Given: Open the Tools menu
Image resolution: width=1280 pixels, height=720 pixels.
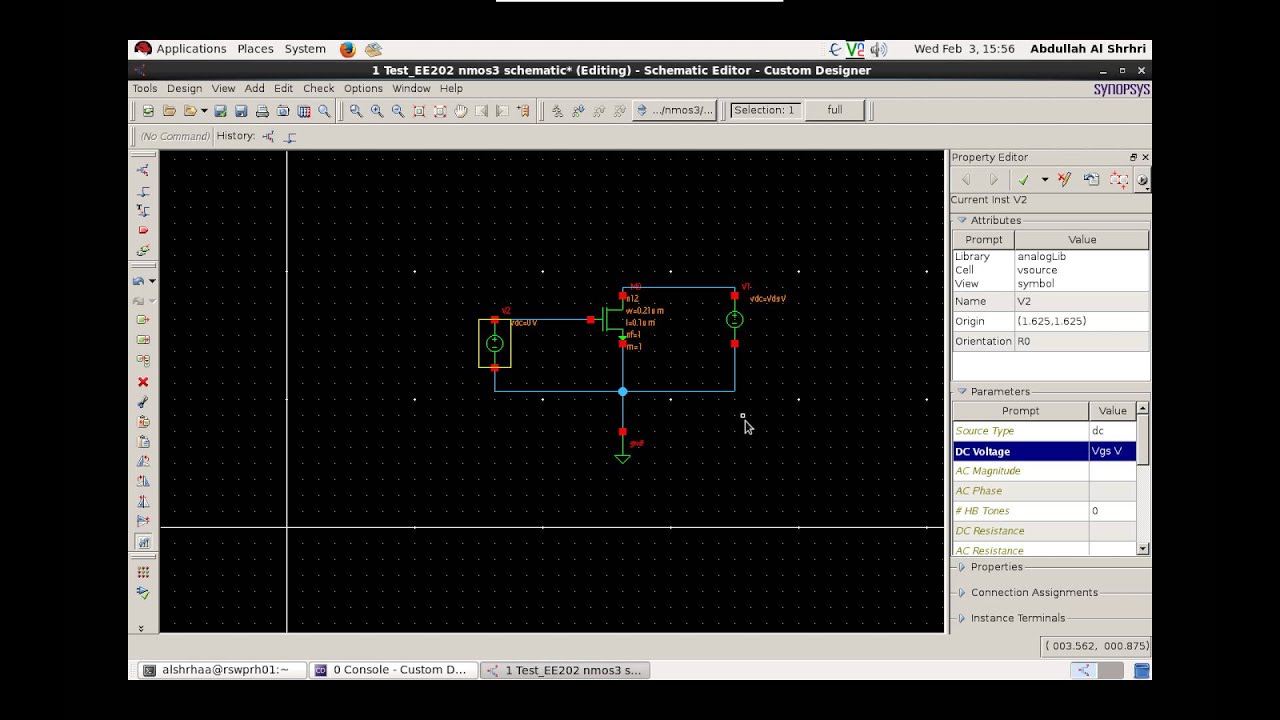Looking at the screenshot, I should click(x=145, y=88).
